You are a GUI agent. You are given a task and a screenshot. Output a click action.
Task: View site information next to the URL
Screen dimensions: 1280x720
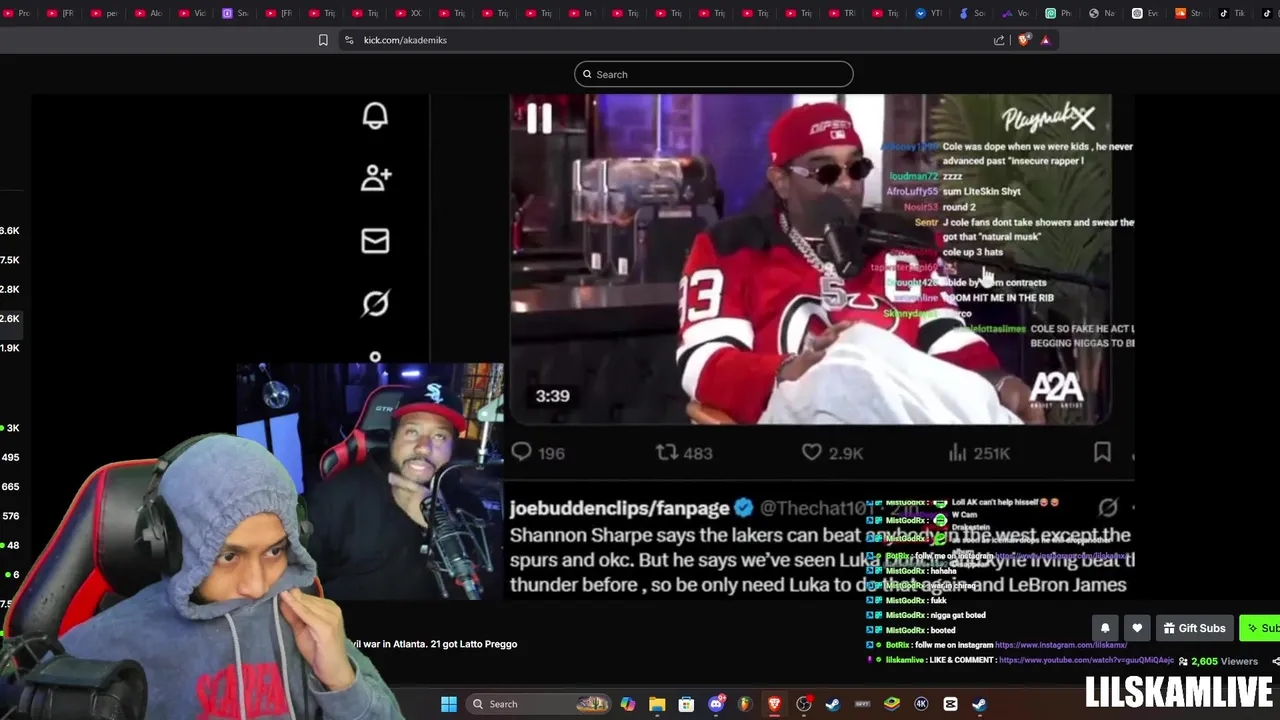[348, 40]
